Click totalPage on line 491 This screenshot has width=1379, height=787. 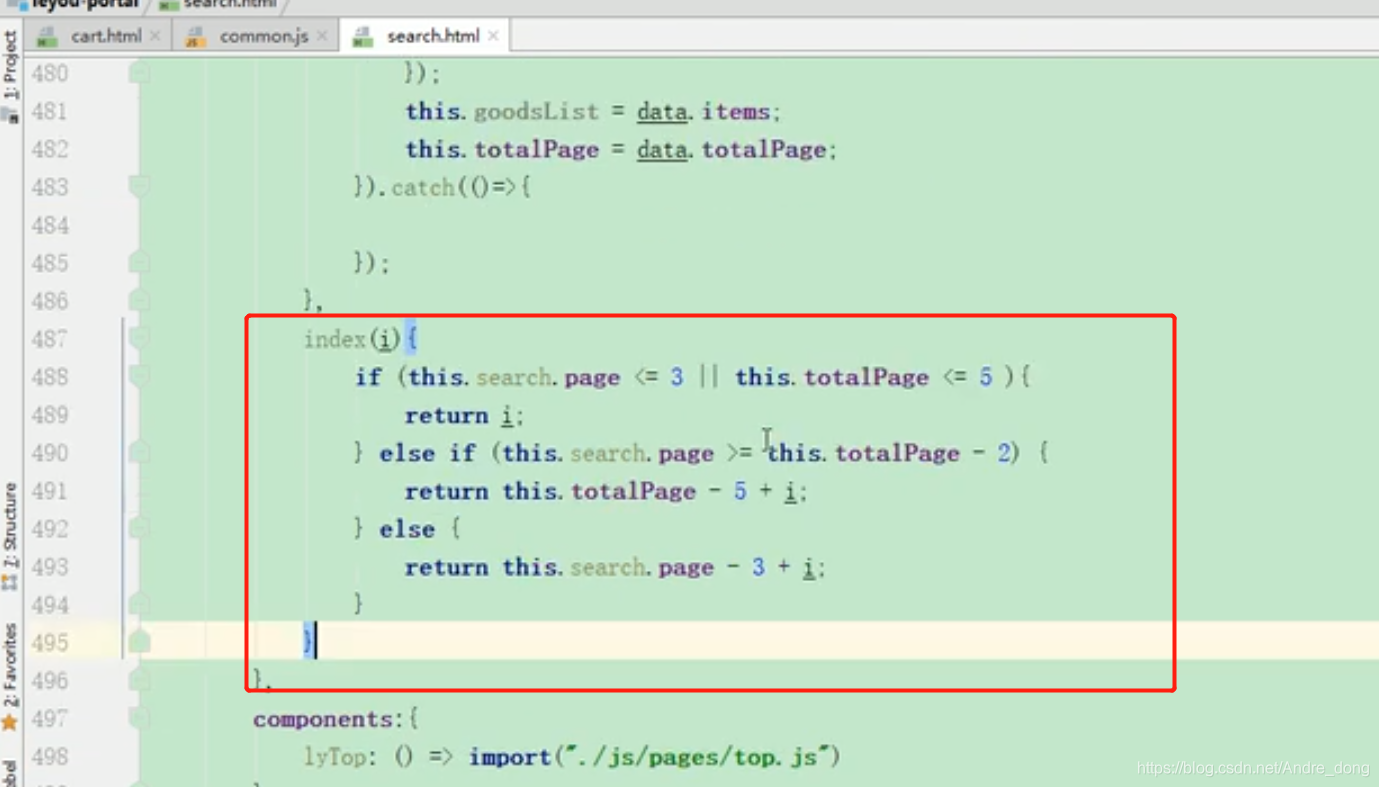[x=633, y=491]
